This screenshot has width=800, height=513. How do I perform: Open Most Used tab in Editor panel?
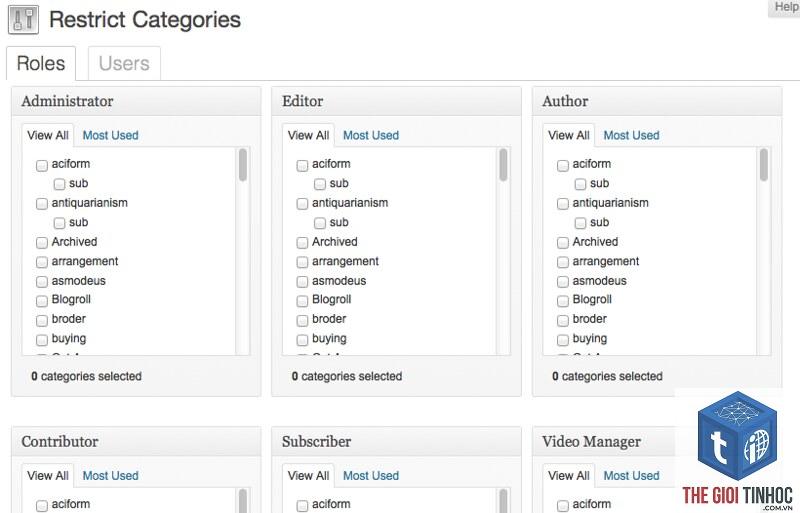pos(371,135)
